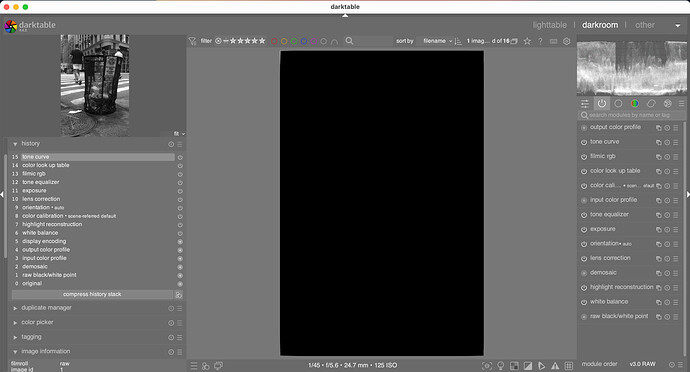
Task: Open the other views tab
Action: (x=645, y=25)
